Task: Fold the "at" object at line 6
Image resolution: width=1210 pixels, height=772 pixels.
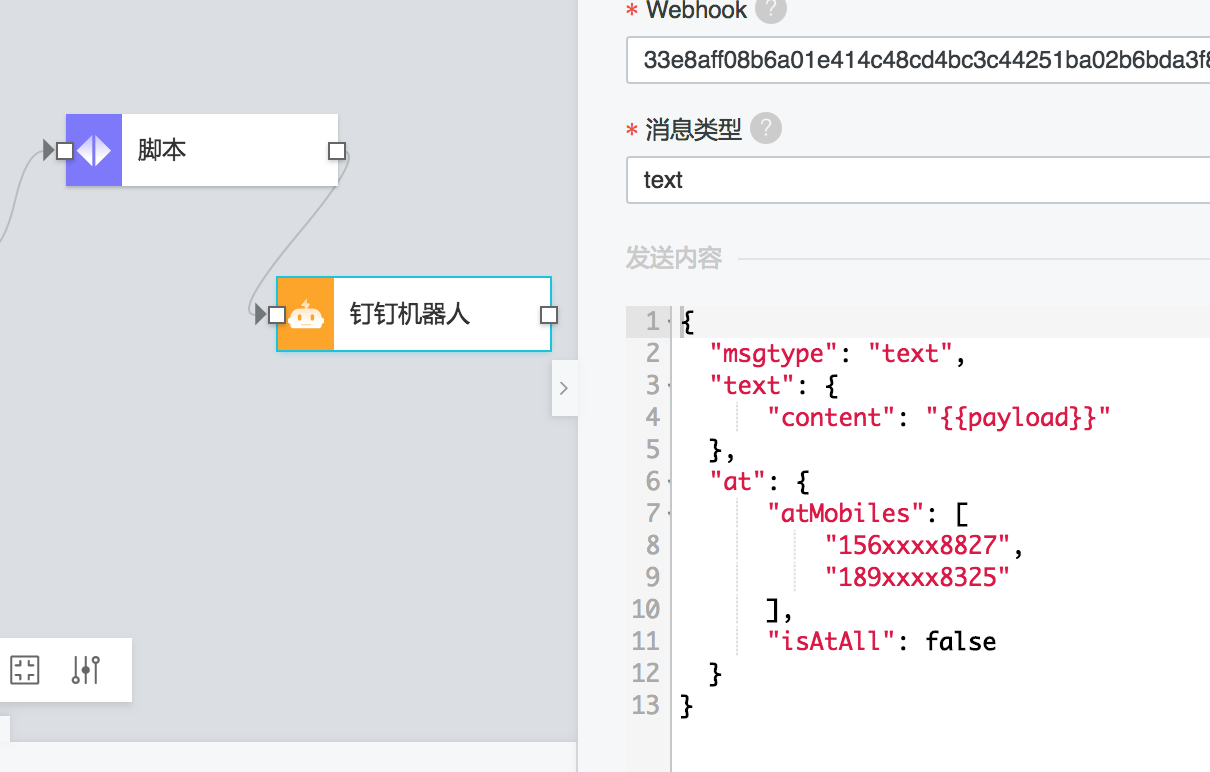Action: pos(667,482)
